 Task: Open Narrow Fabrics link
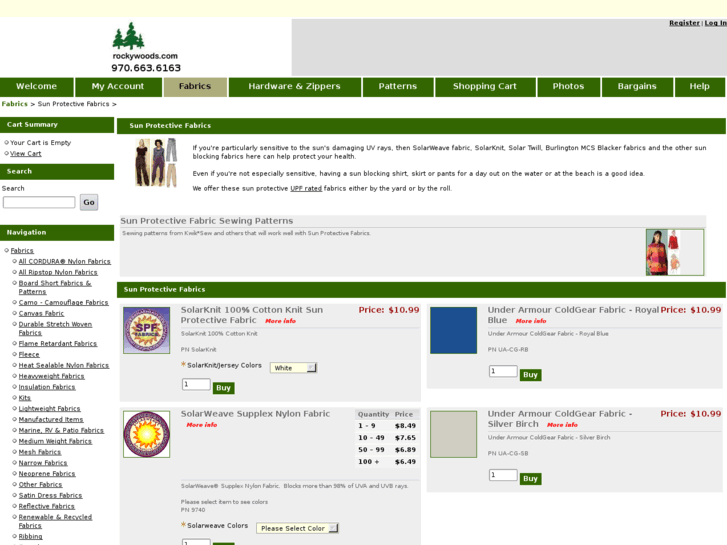click(x=43, y=463)
